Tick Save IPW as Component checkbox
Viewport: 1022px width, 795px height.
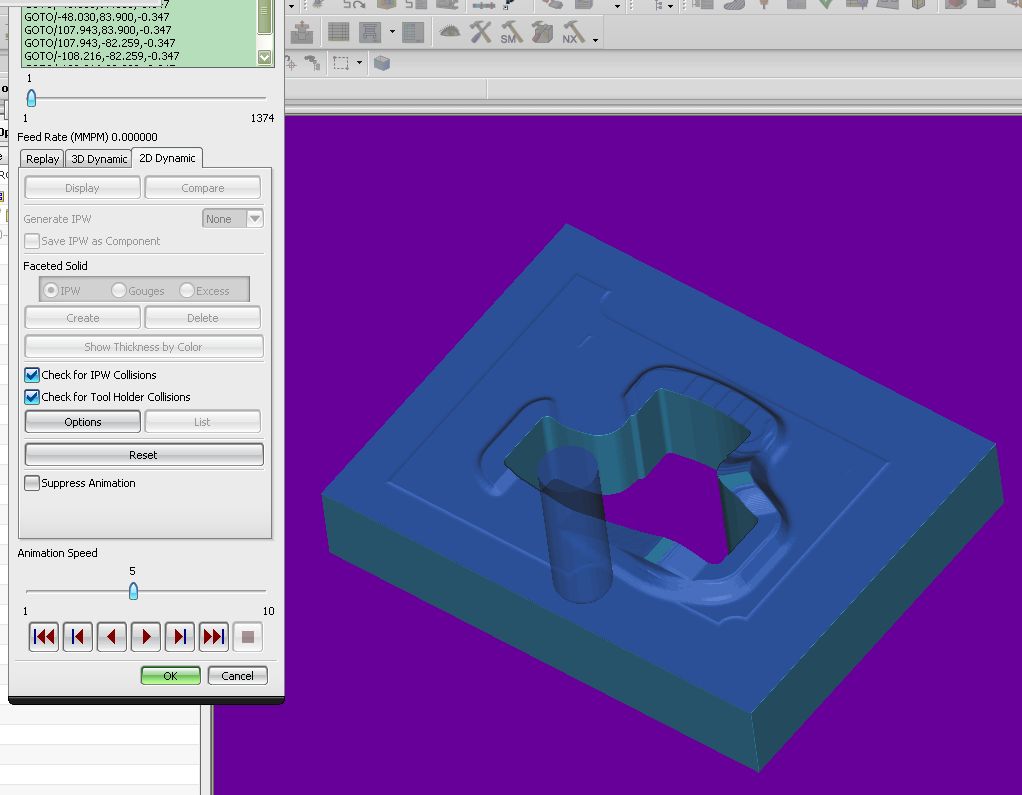(31, 241)
